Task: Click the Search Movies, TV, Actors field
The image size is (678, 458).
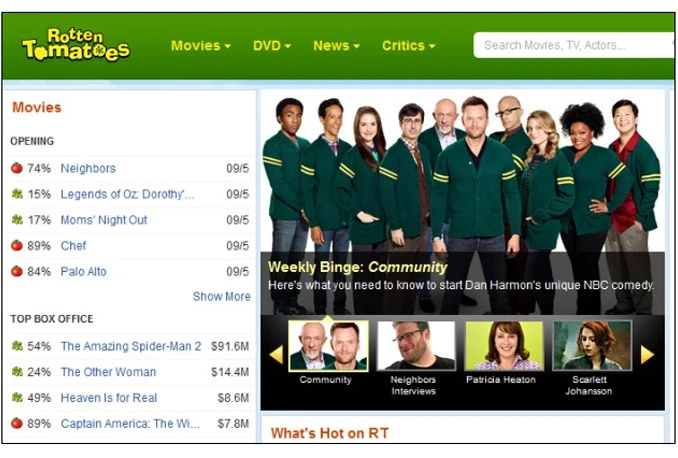Action: tap(574, 45)
